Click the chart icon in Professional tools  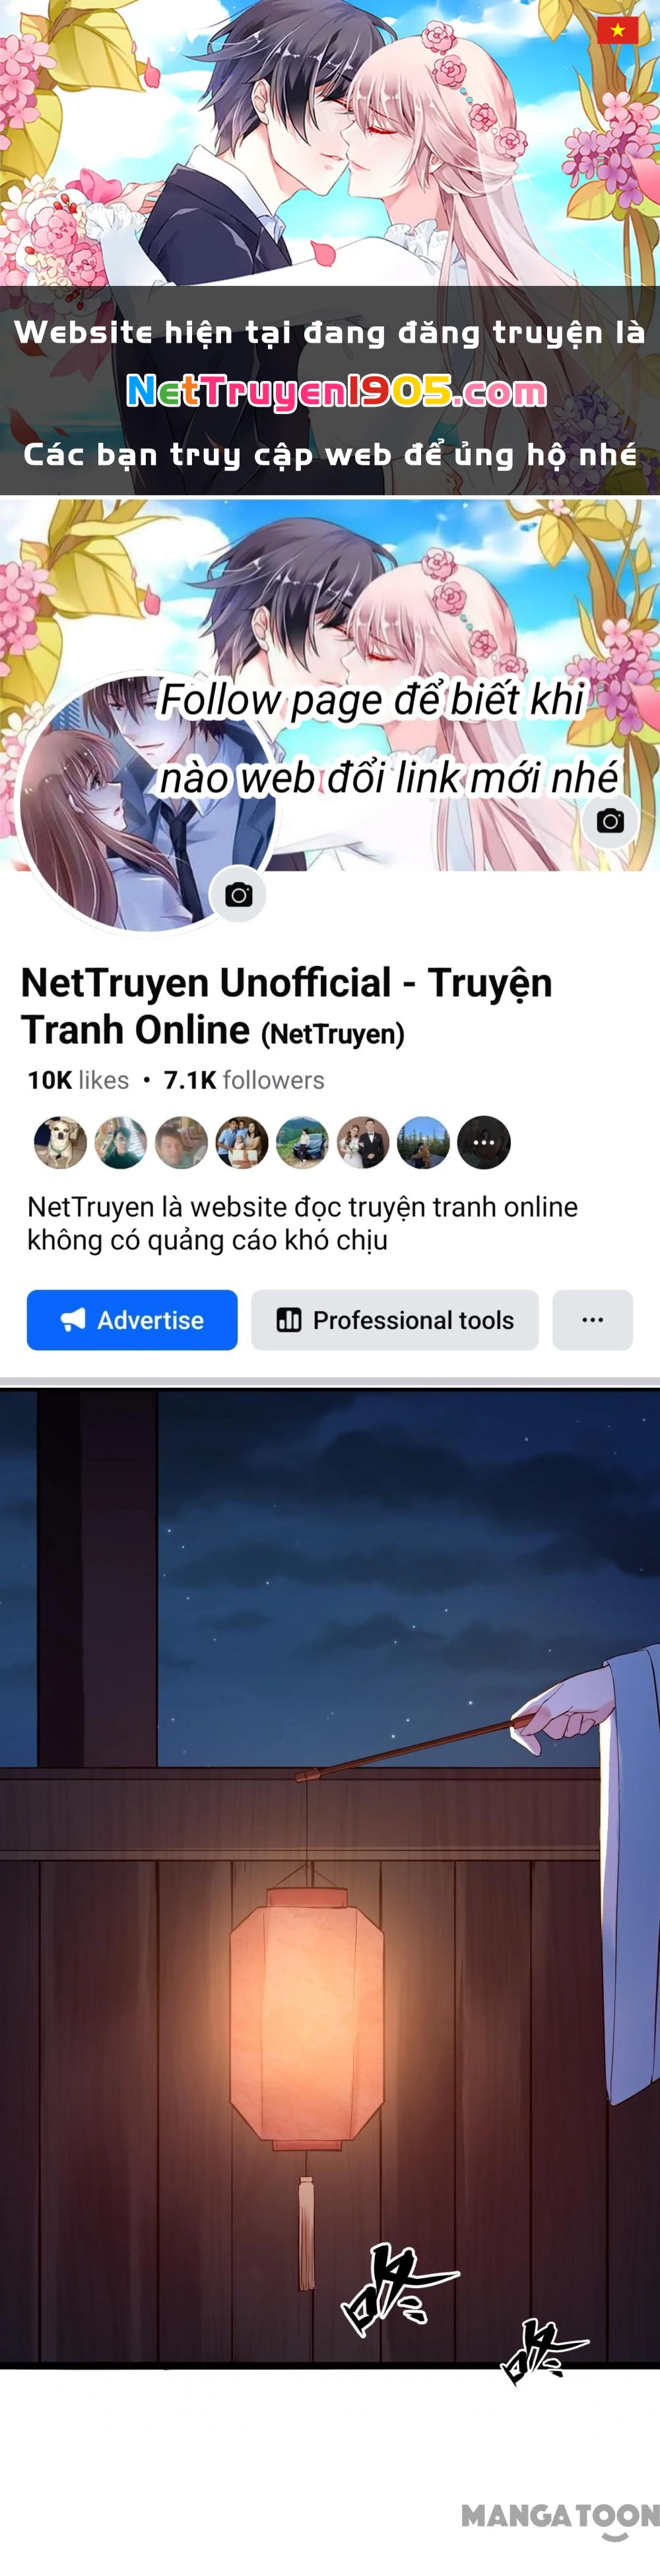click(289, 1320)
